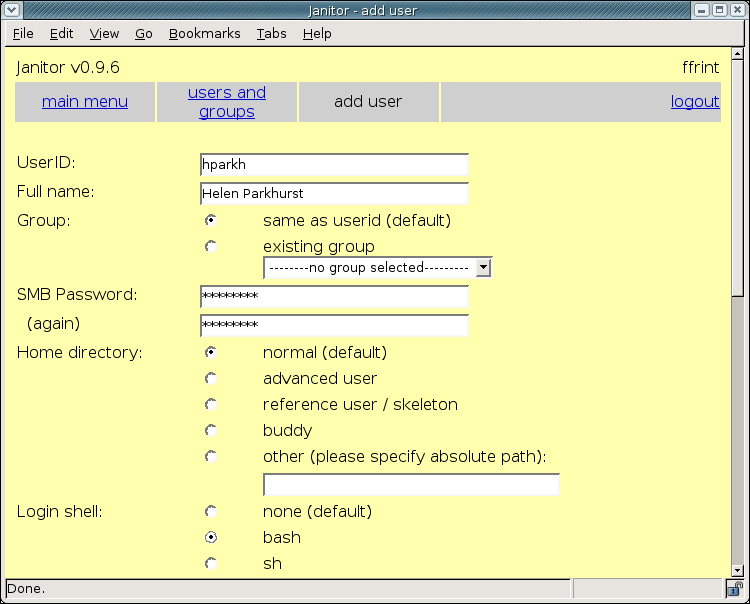The height and width of the screenshot is (604, 750).
Task: Select the existing group radio button
Action: point(210,246)
